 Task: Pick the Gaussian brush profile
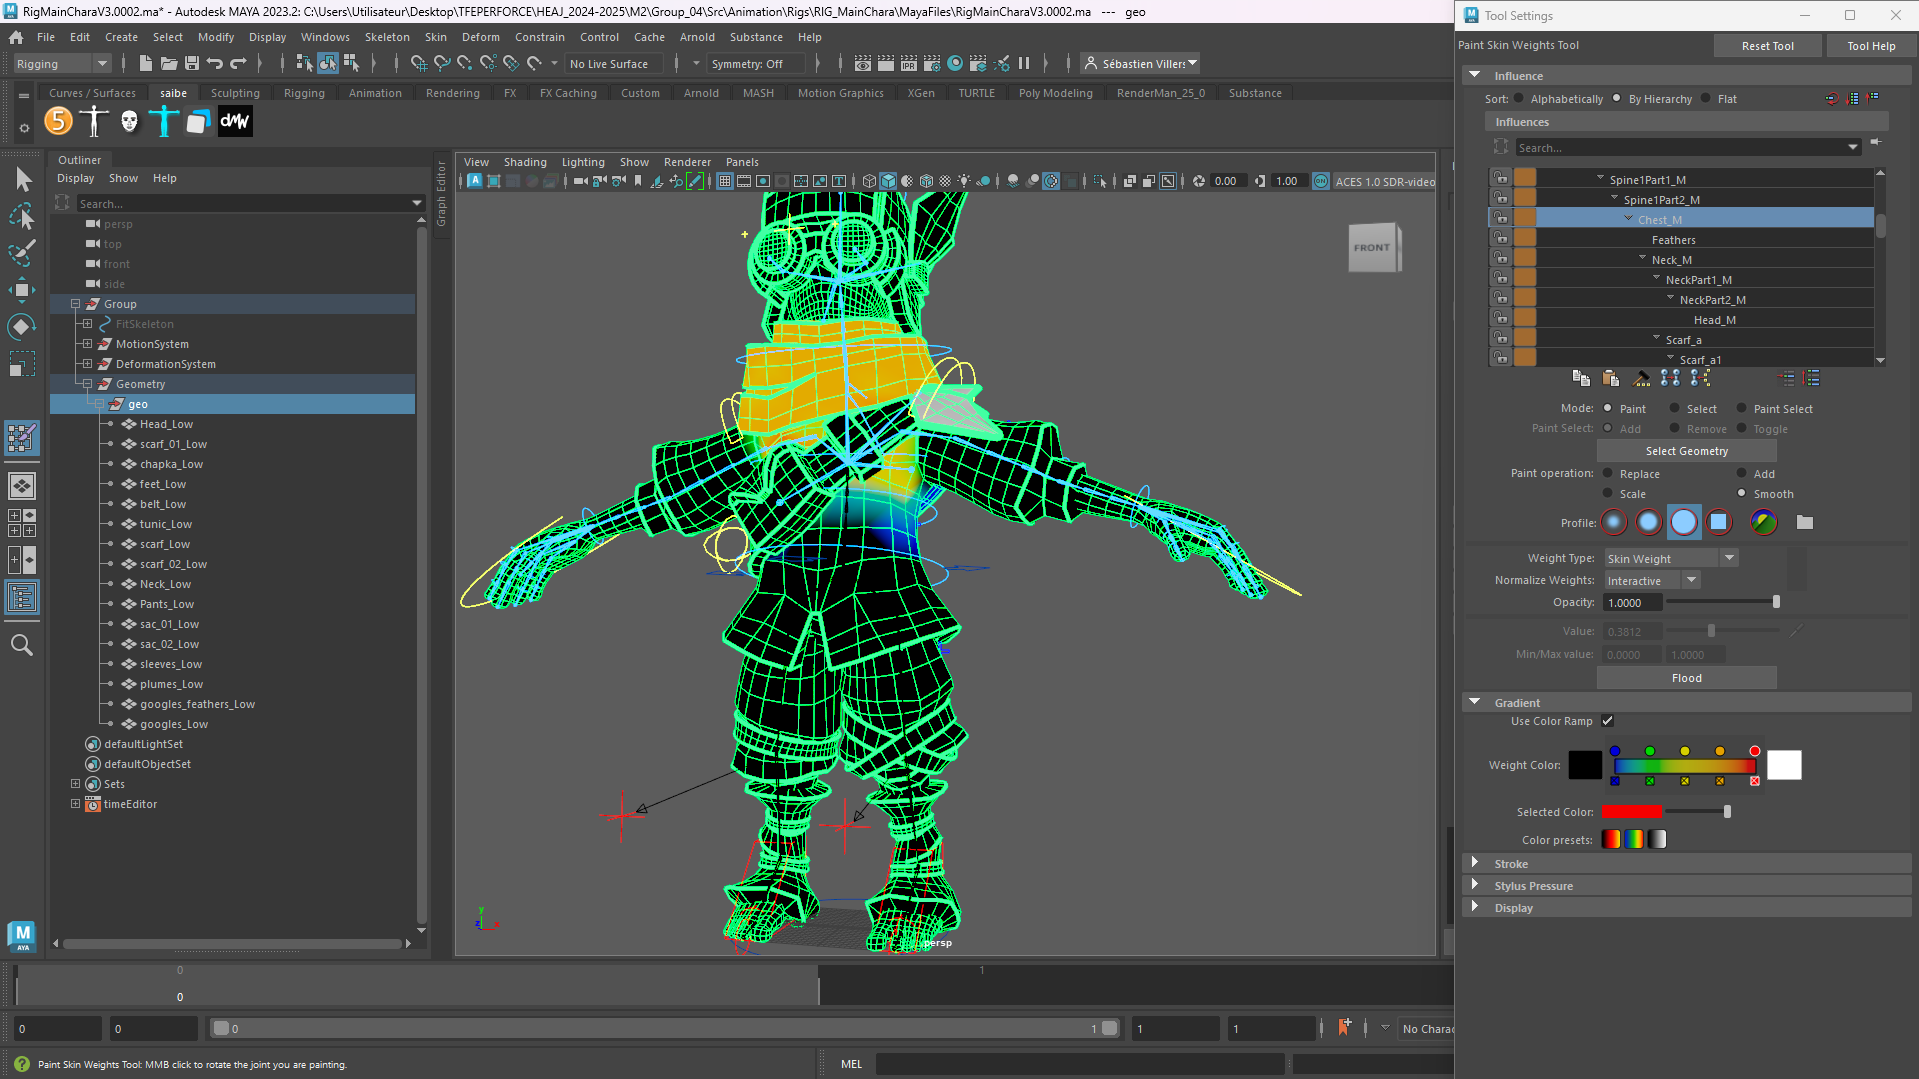pos(1614,522)
